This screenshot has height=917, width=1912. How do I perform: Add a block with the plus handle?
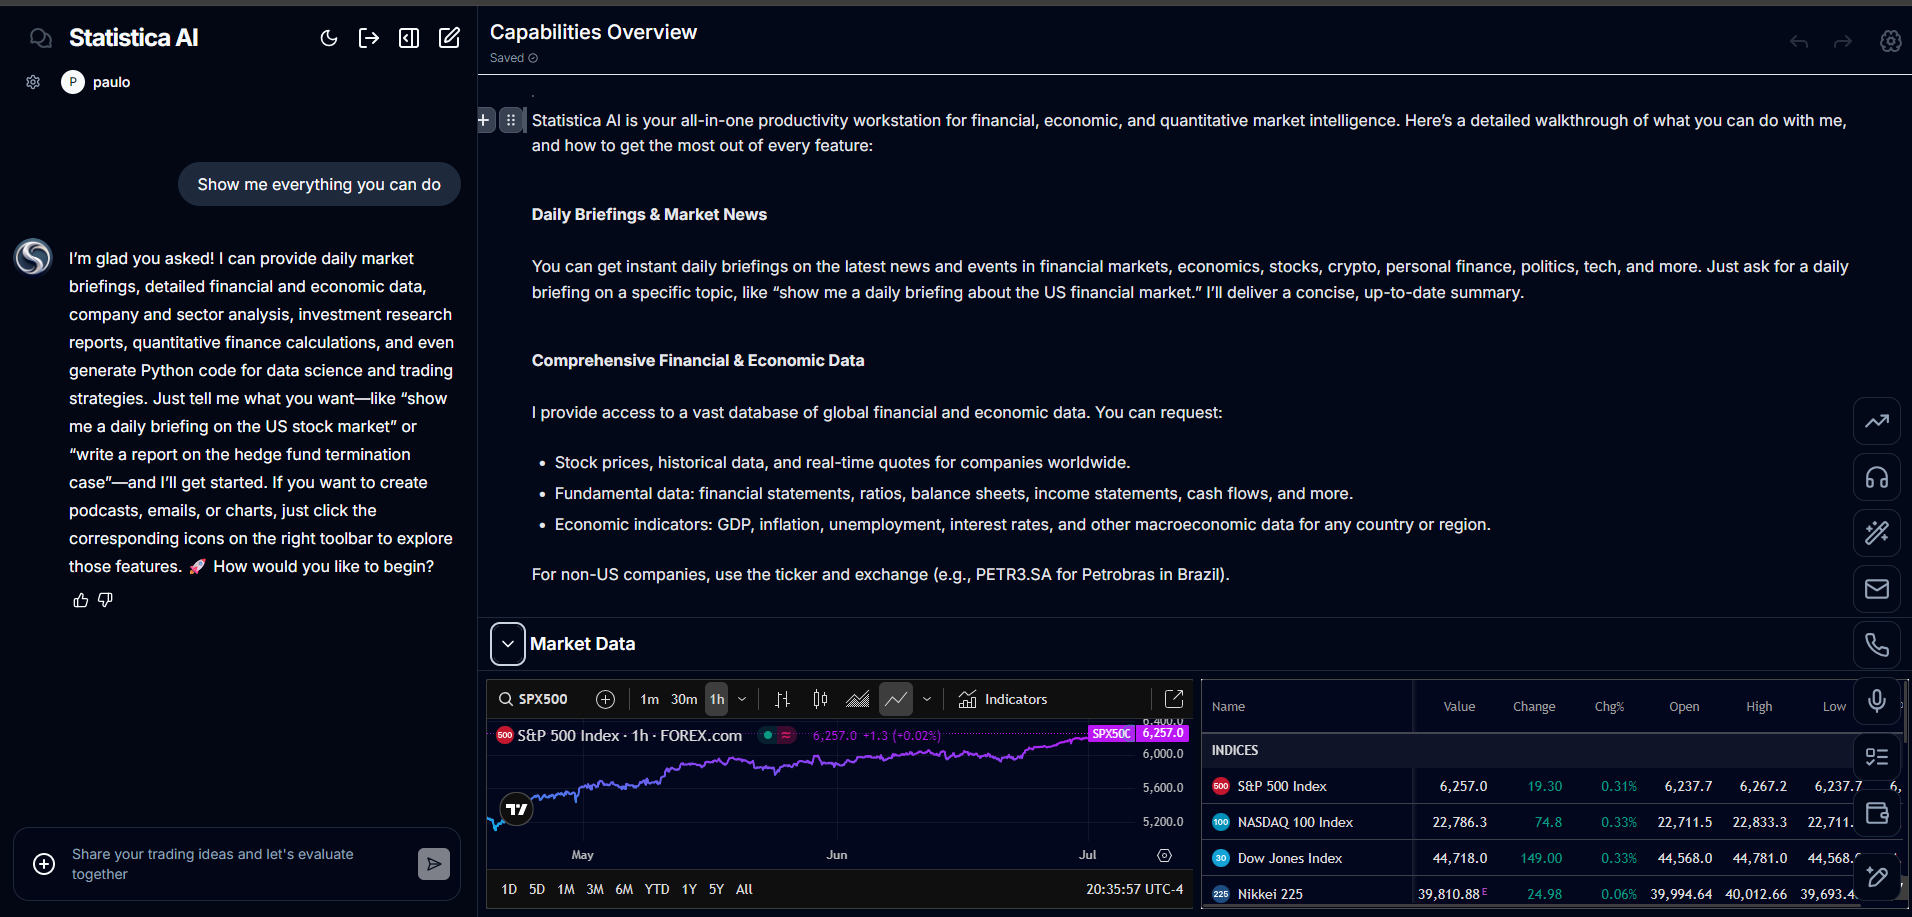coord(484,120)
